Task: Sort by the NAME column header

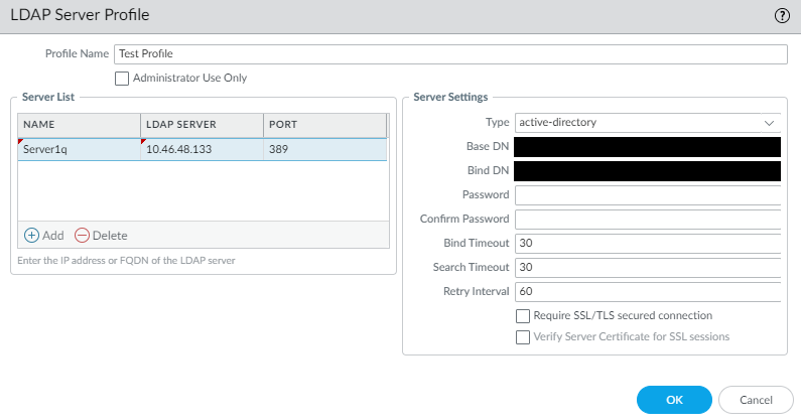Action: click(x=78, y=124)
